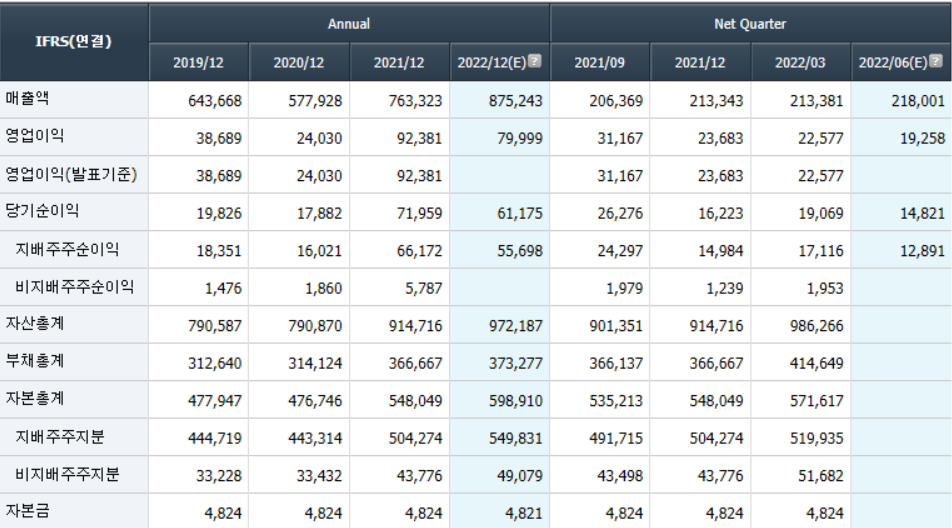Click total assets value 986,266
The height and width of the screenshot is (528, 952).
pos(817,326)
